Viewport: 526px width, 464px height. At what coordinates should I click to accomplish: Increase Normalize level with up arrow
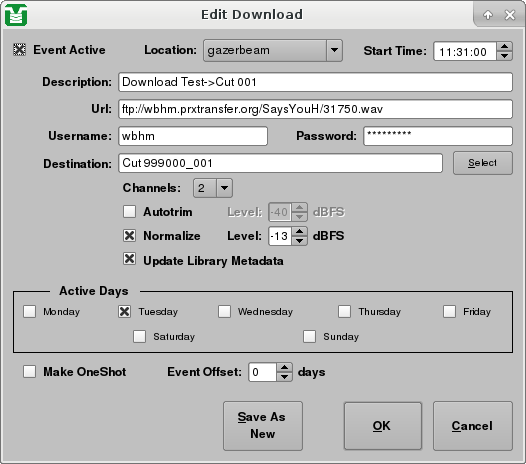299,231
